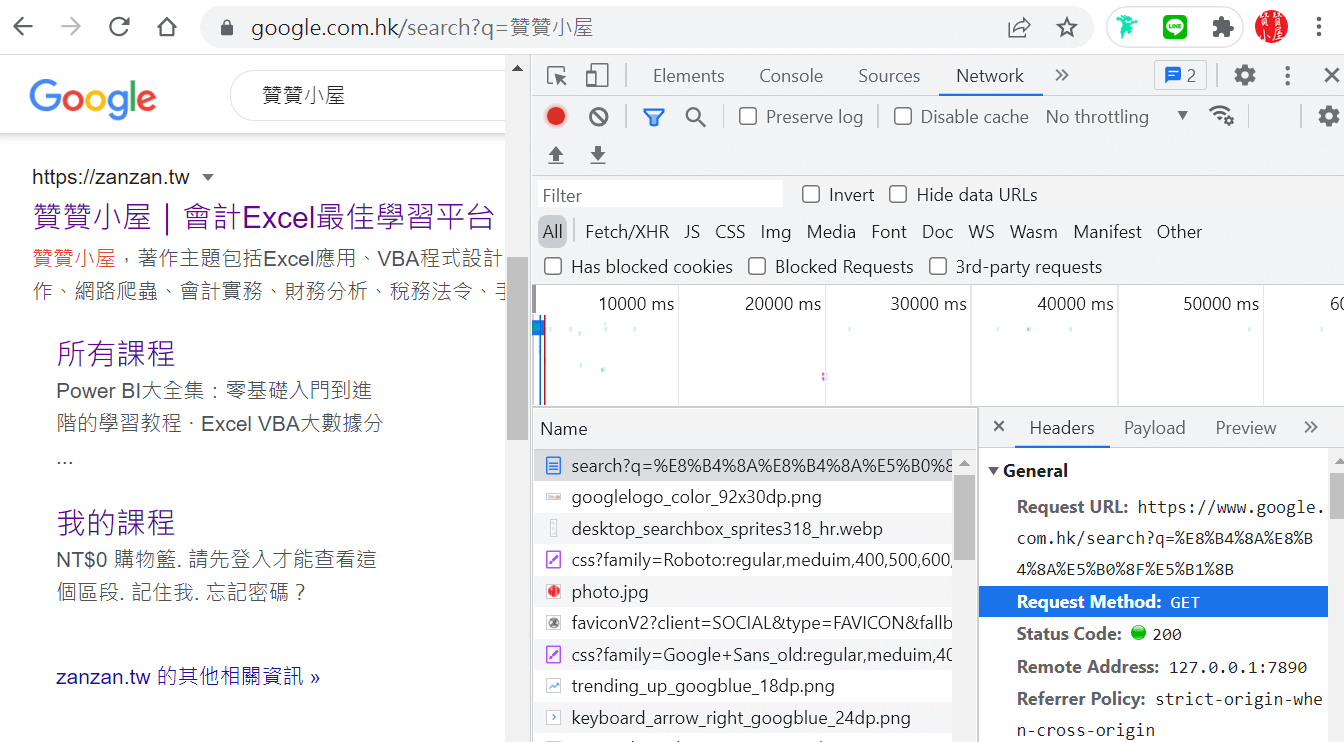This screenshot has width=1344, height=742.
Task: Collapse the General headers section
Action: pyautogui.click(x=994, y=471)
